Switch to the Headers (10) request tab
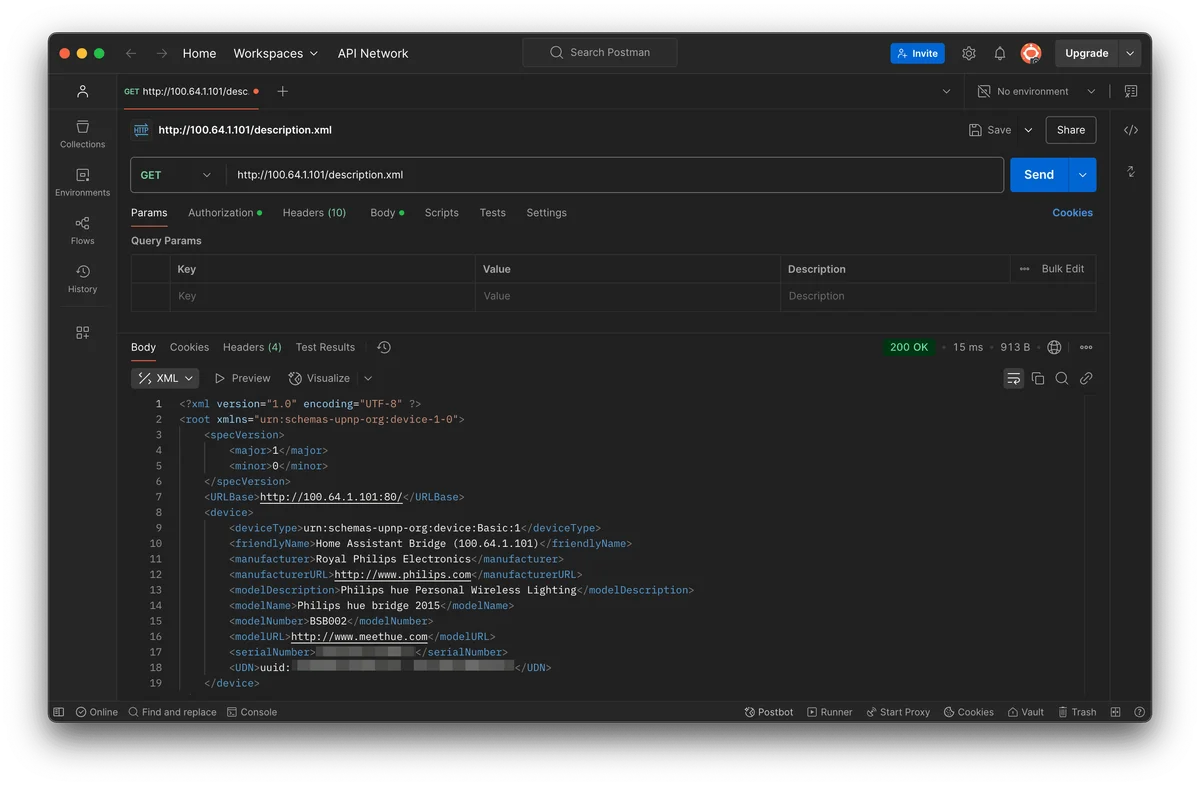This screenshot has width=1200, height=786. tap(314, 213)
